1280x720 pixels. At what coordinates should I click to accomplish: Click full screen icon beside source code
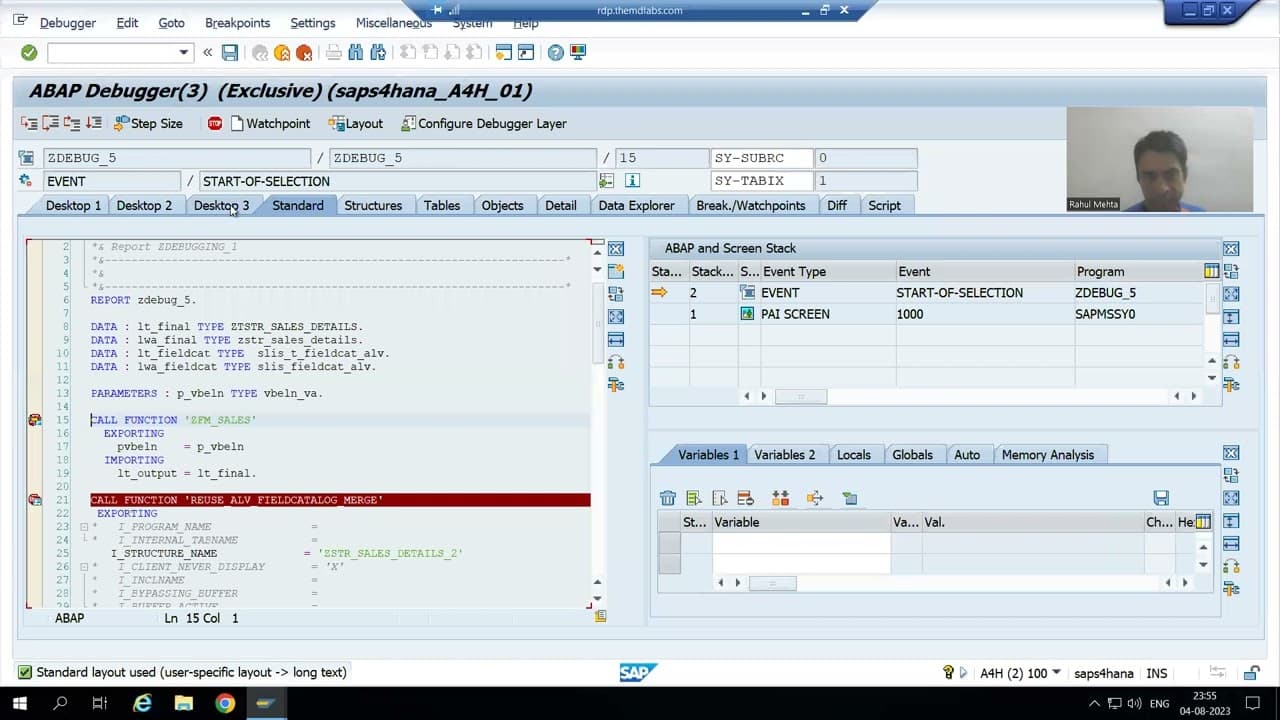pos(616,316)
